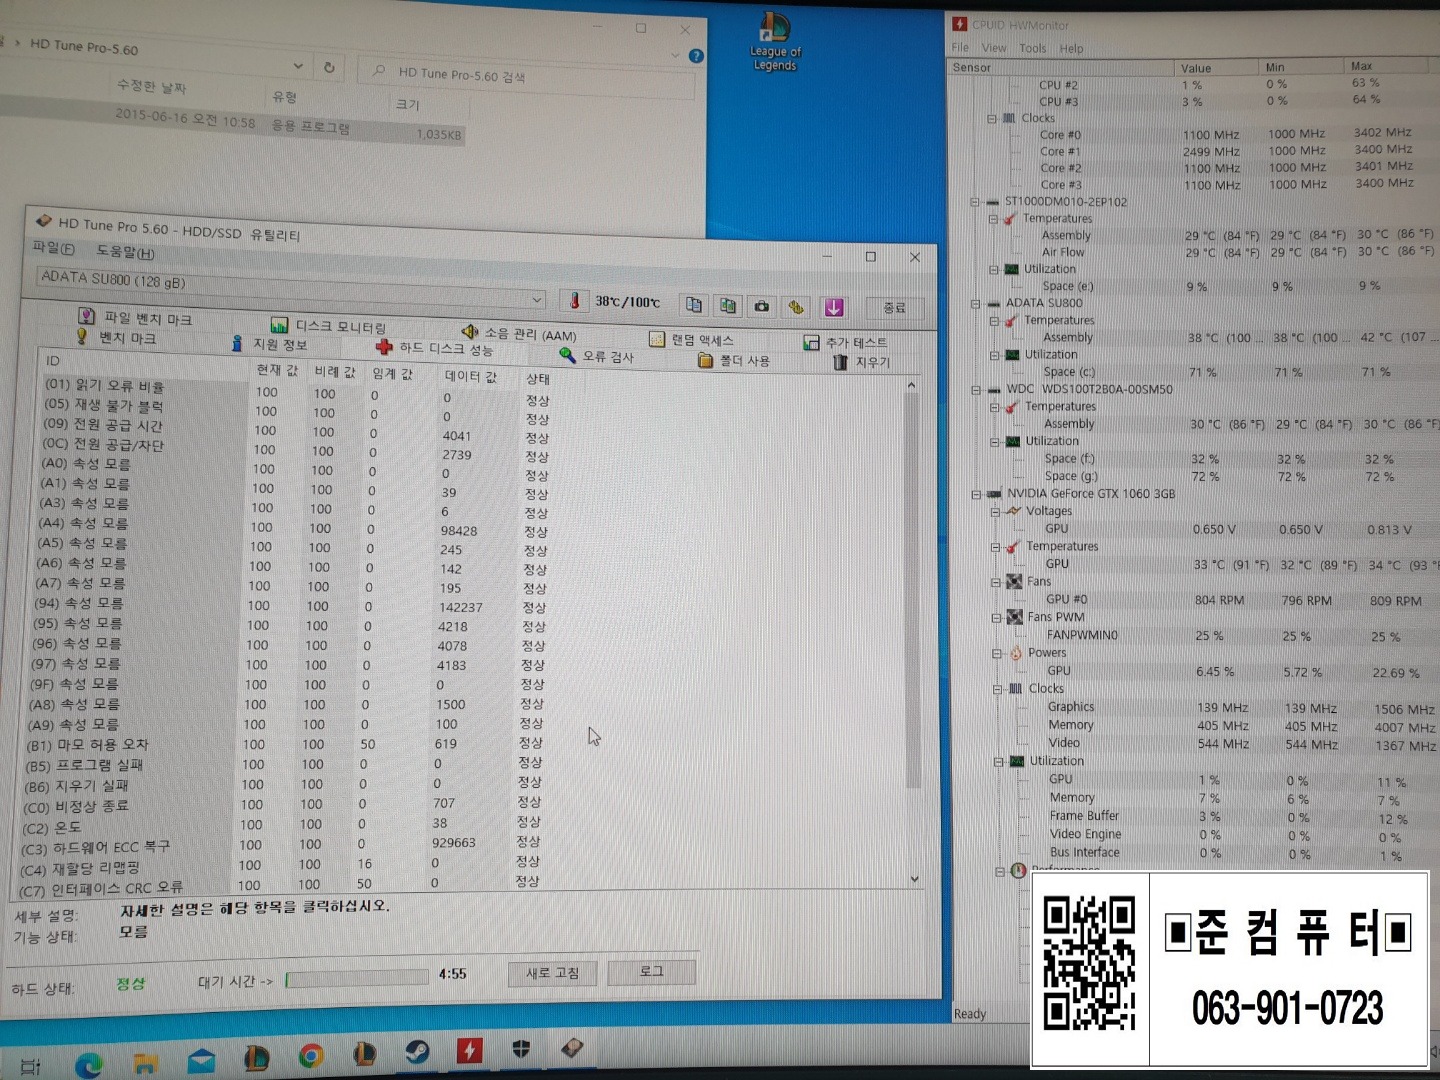Open the Tools menu in HWMonitor
The image size is (1440, 1080).
(x=1033, y=48)
